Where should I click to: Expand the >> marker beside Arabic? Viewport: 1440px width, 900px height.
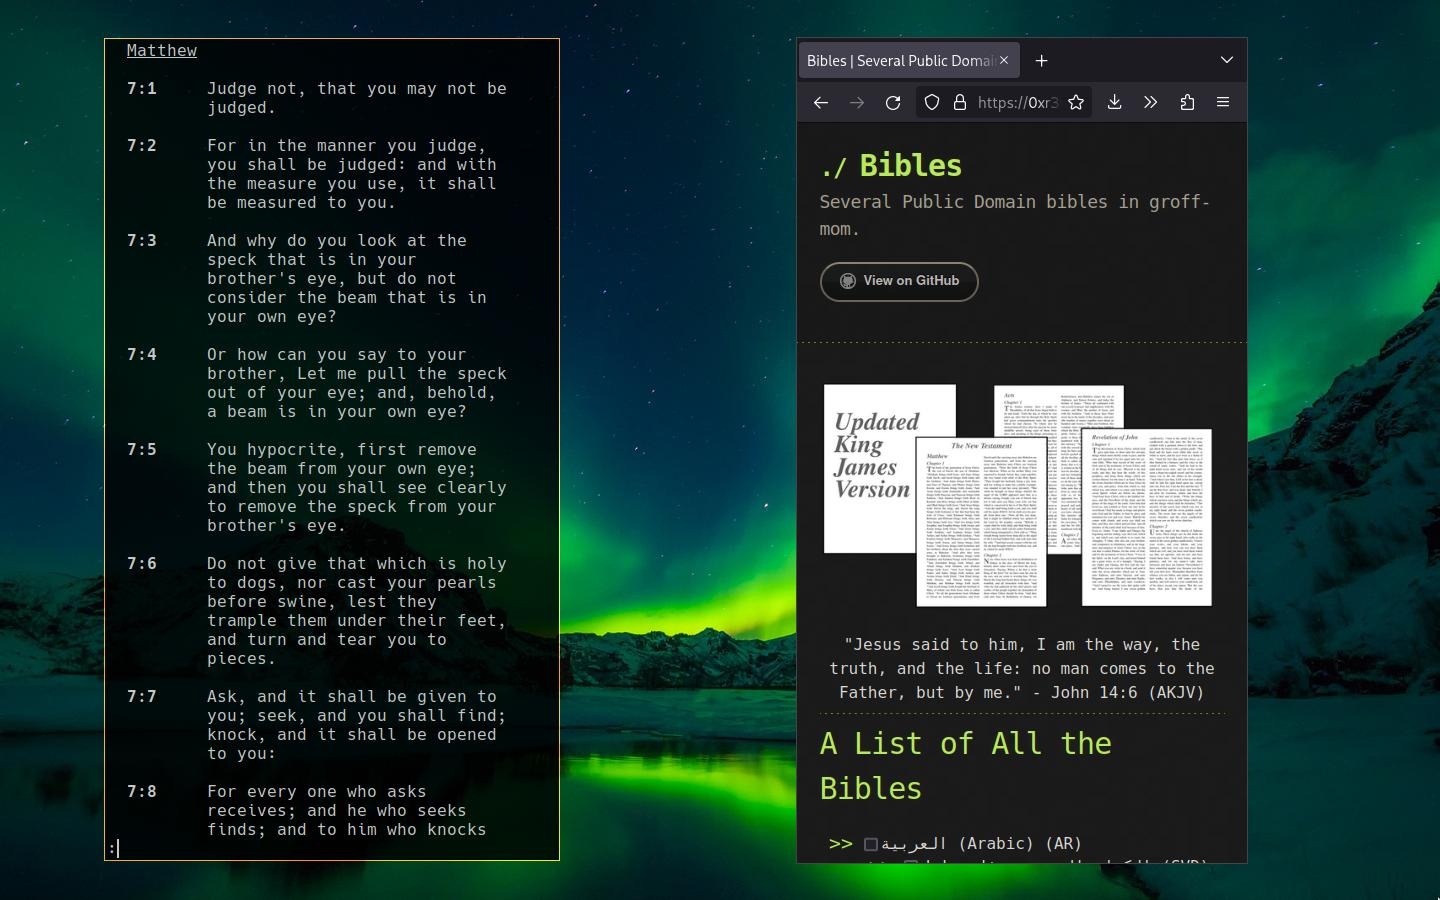(x=841, y=843)
